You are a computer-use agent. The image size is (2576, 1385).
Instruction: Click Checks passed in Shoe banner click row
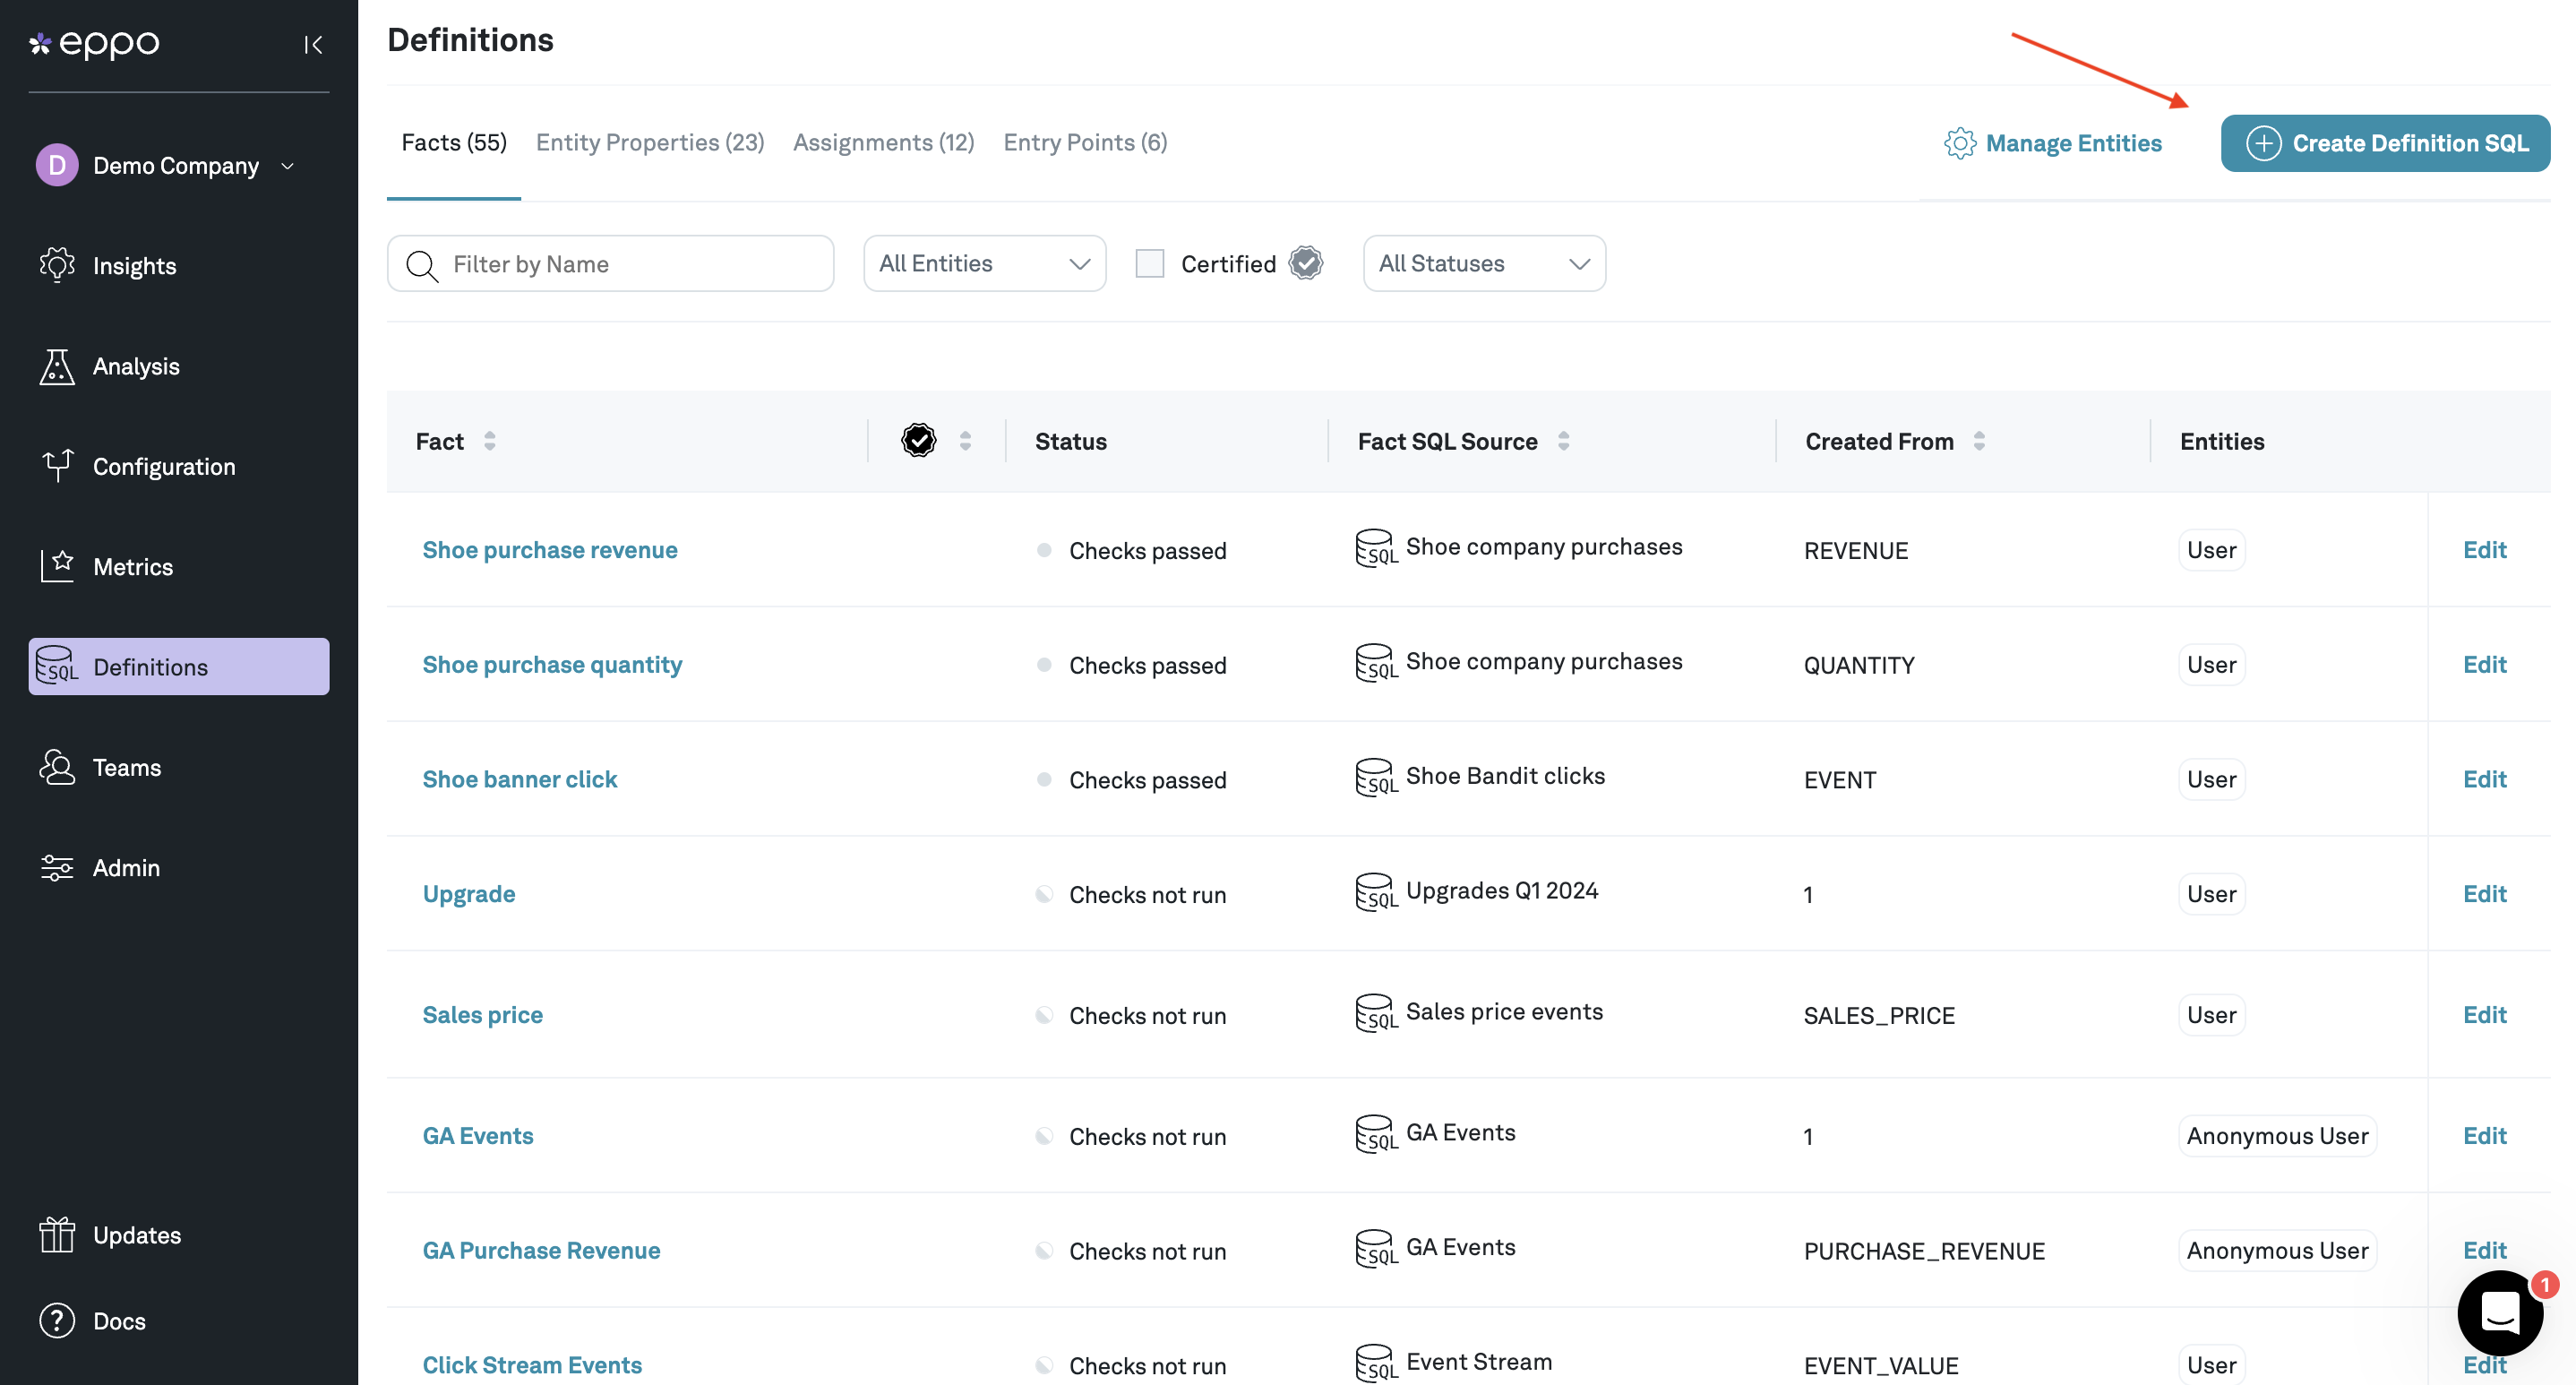point(1147,779)
